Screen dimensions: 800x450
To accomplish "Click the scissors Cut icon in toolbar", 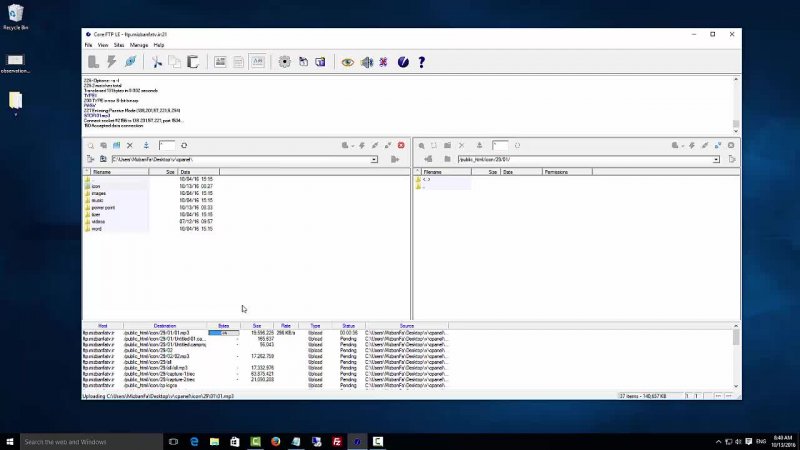I will (156, 62).
